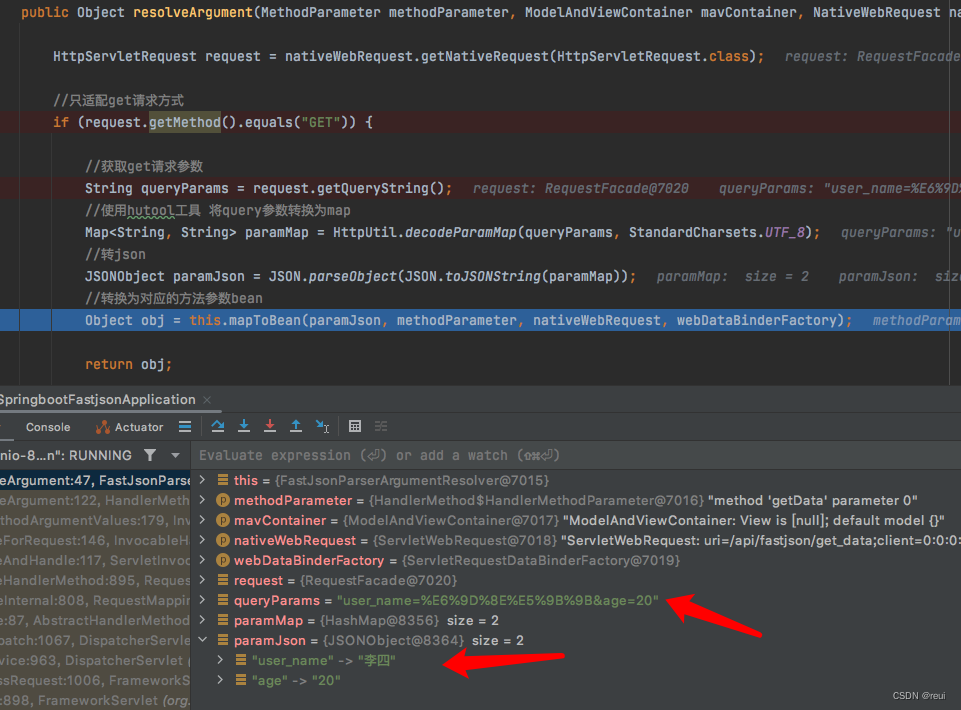Expand the "age" entry in paramJson
This screenshot has width=961, height=710.
pos(221,681)
